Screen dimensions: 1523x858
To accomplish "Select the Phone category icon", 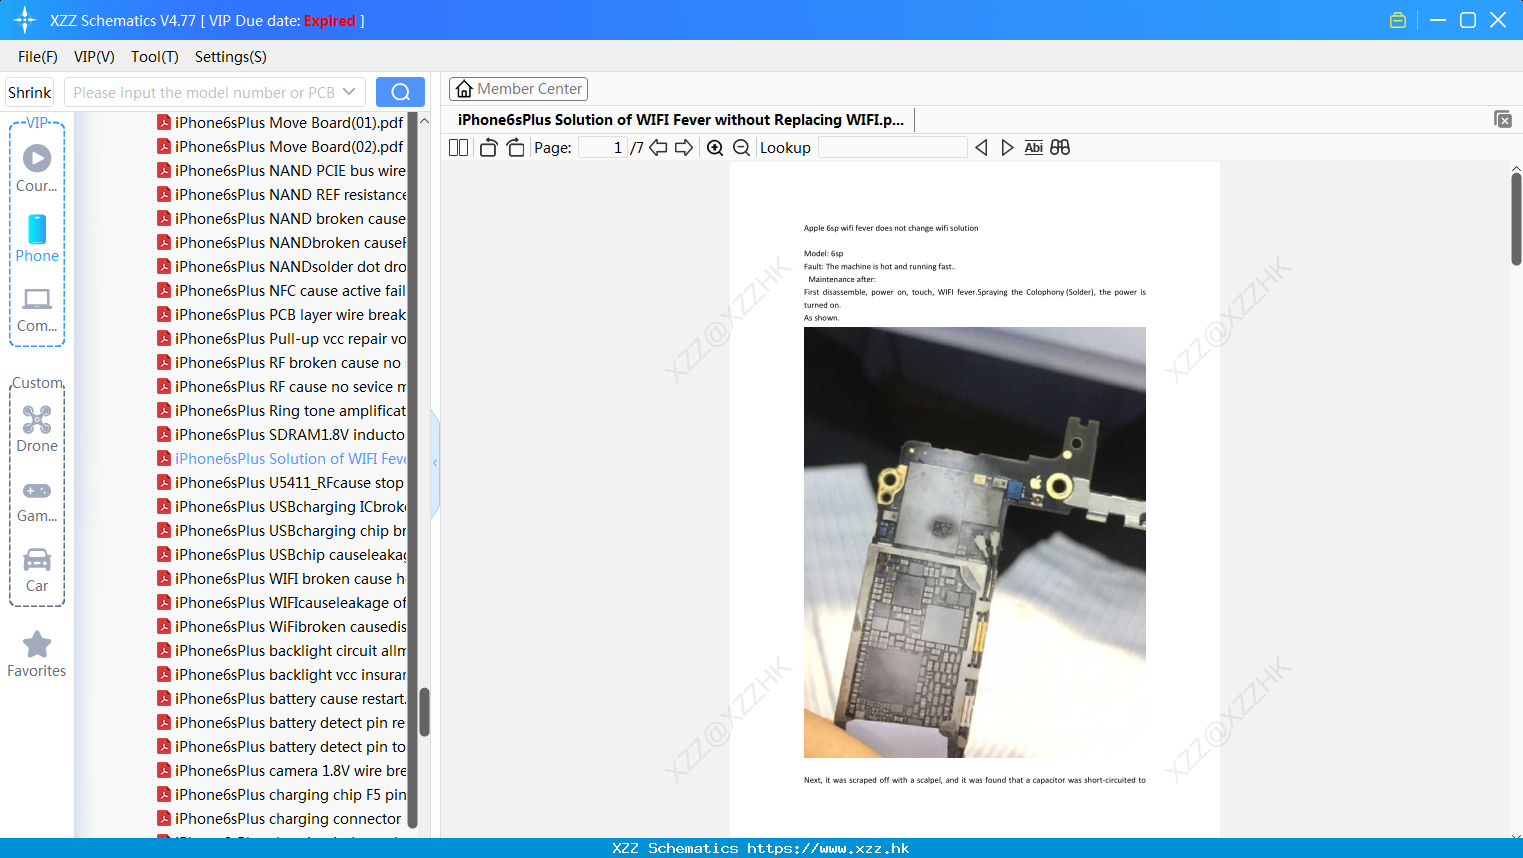I will [x=37, y=238].
